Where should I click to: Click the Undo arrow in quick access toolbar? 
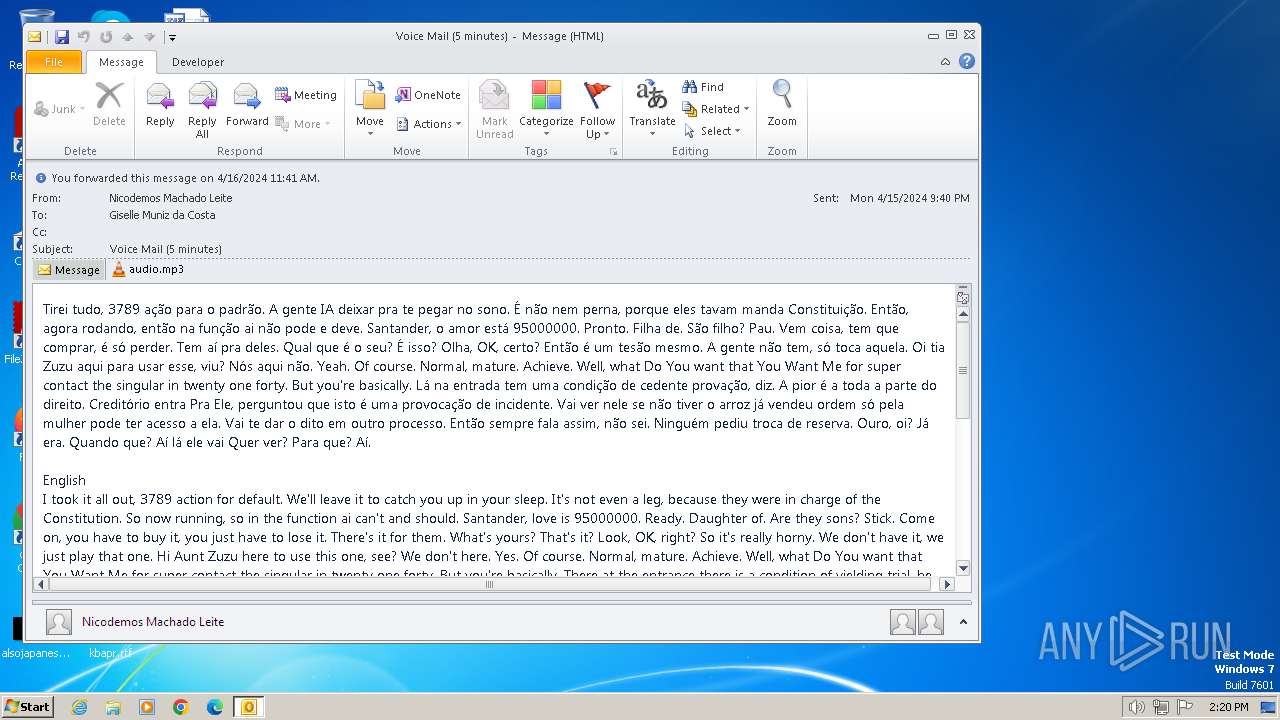(x=84, y=37)
